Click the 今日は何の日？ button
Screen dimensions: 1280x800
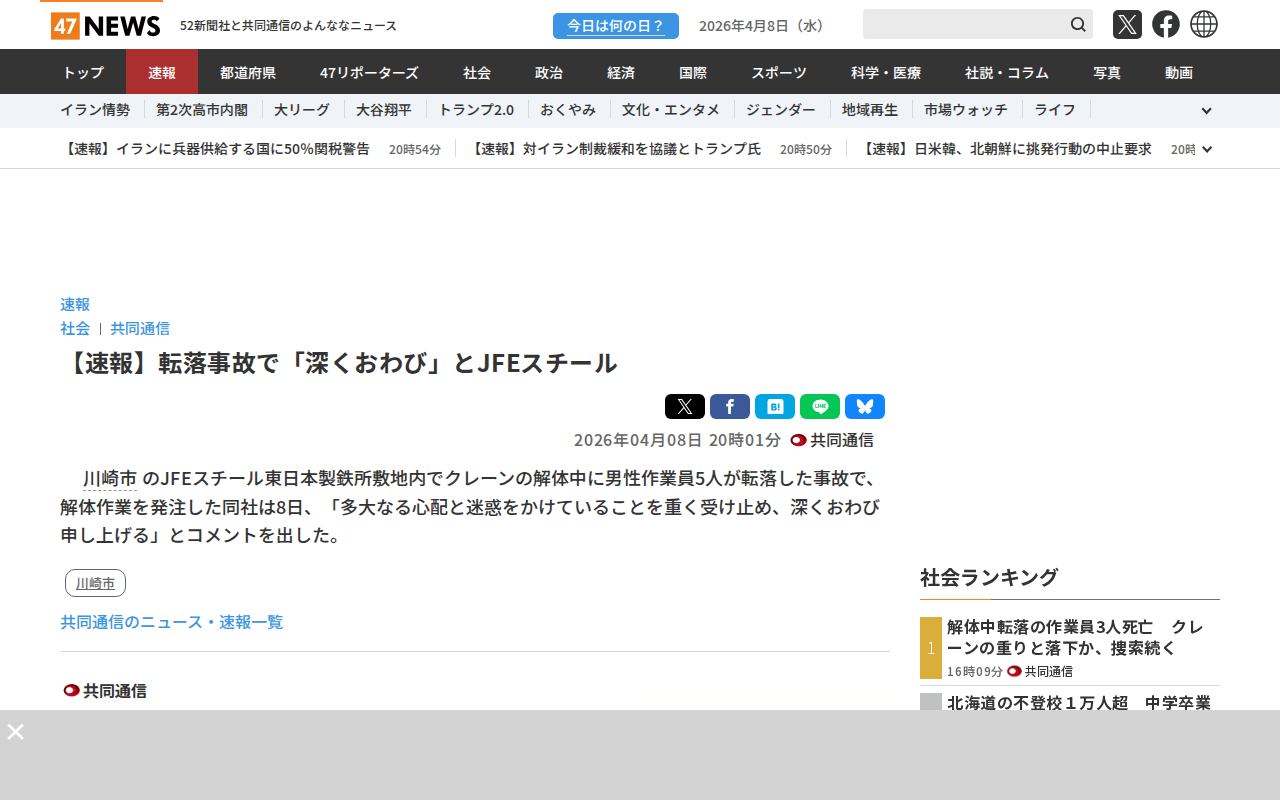pos(616,26)
